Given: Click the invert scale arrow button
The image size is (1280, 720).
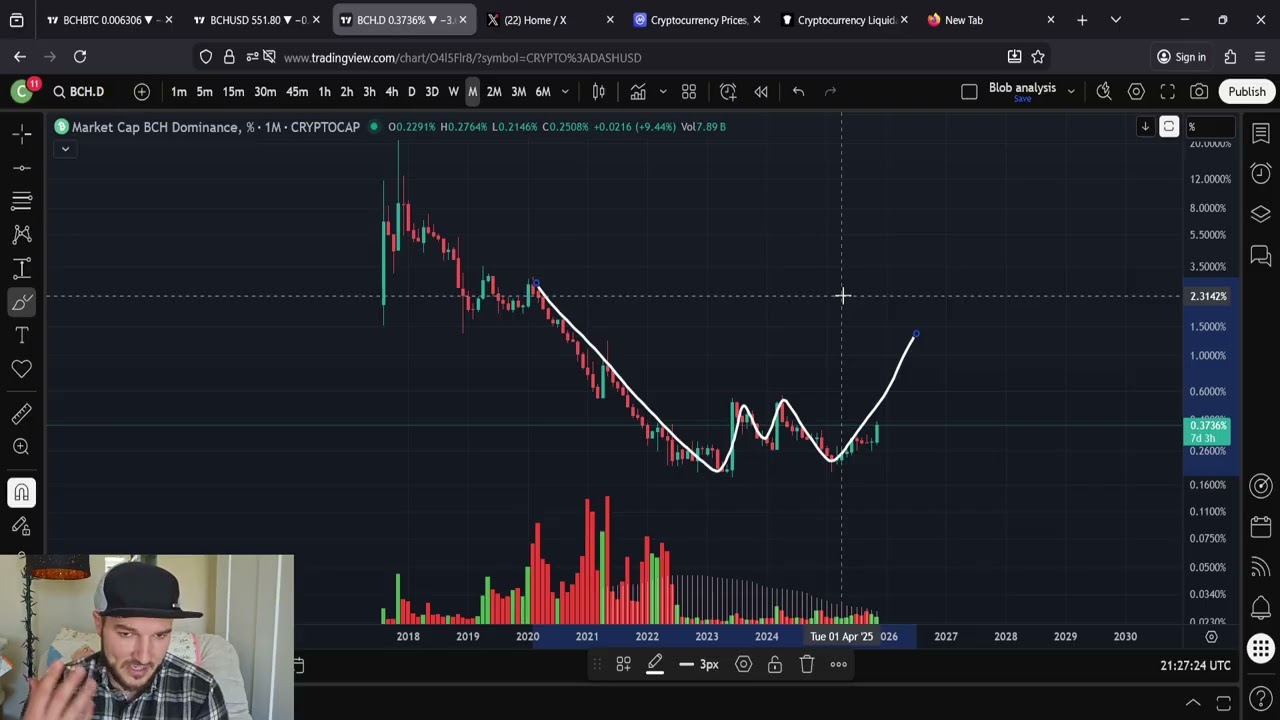Looking at the screenshot, I should click(1145, 127).
